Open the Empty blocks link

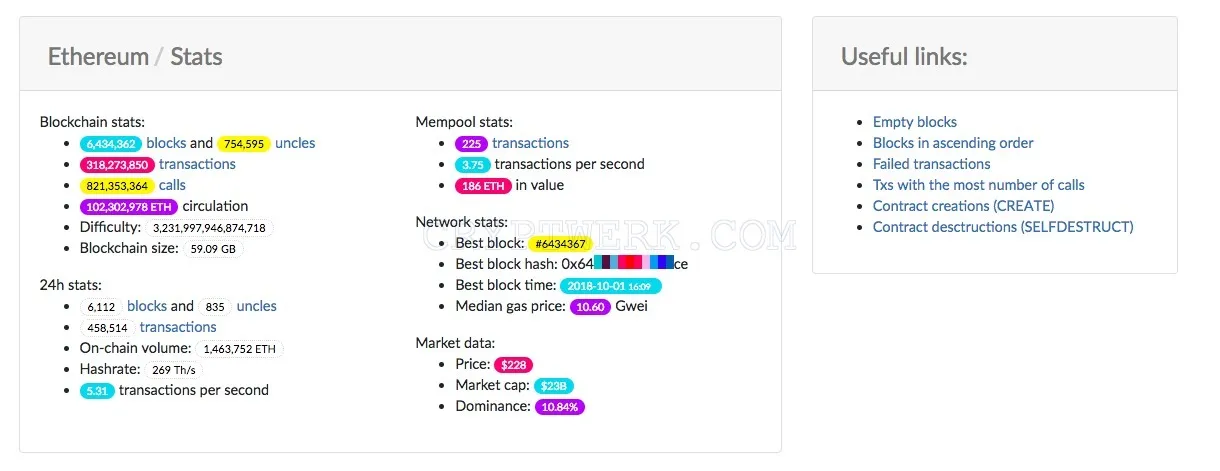[x=915, y=122]
